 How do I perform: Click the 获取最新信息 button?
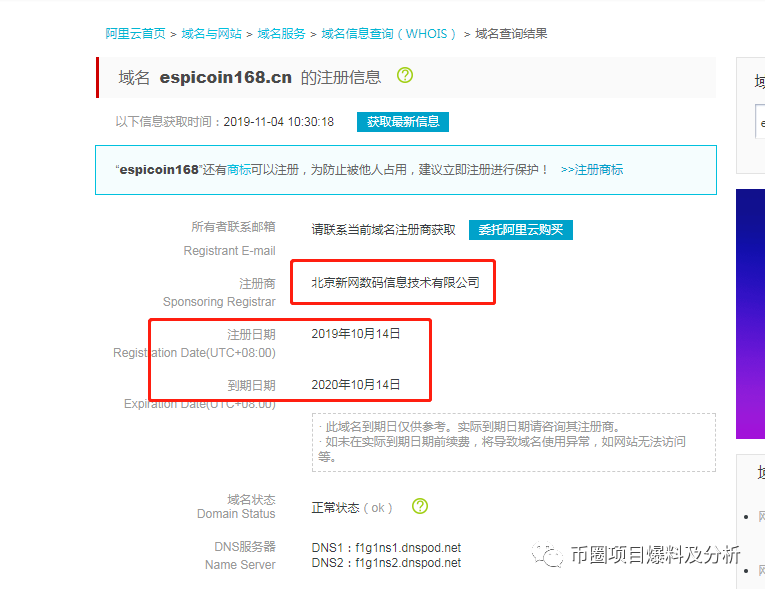403,122
